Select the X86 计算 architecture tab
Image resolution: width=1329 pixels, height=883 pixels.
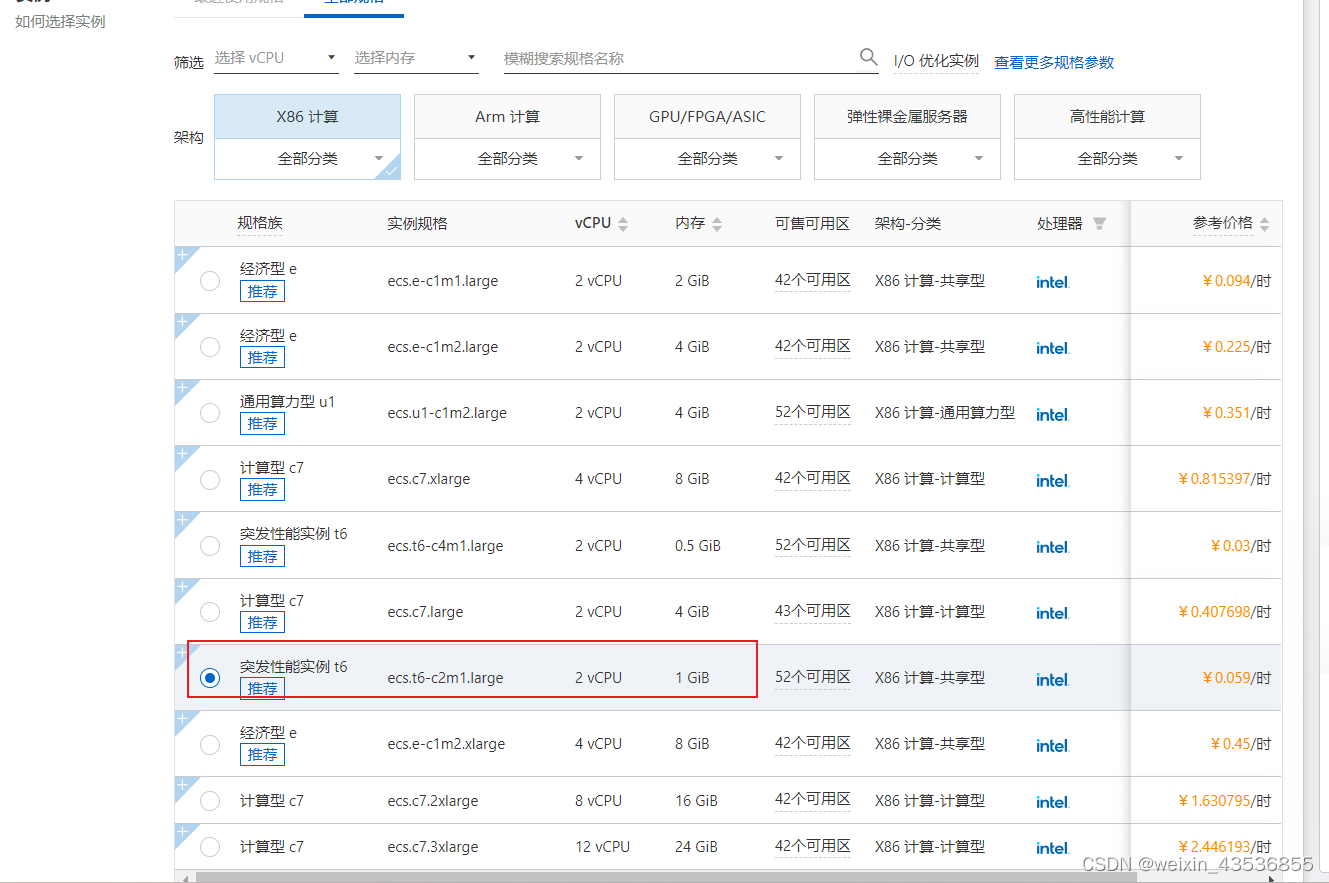click(x=307, y=117)
